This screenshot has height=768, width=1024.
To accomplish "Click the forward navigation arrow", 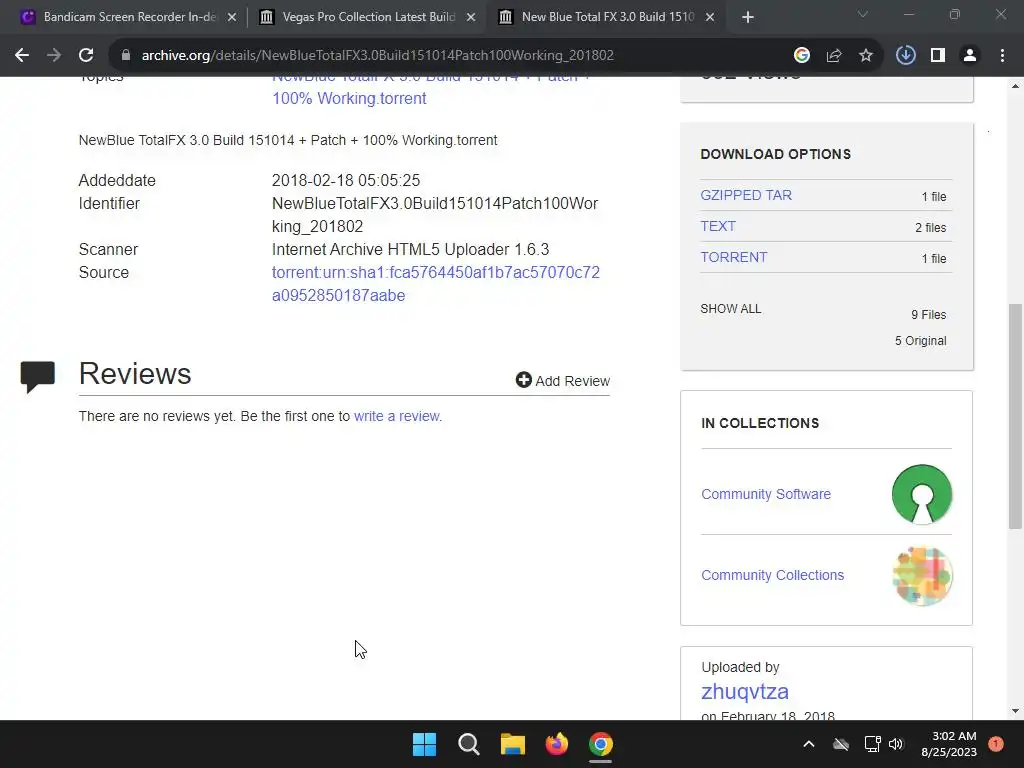I will 54,56.
